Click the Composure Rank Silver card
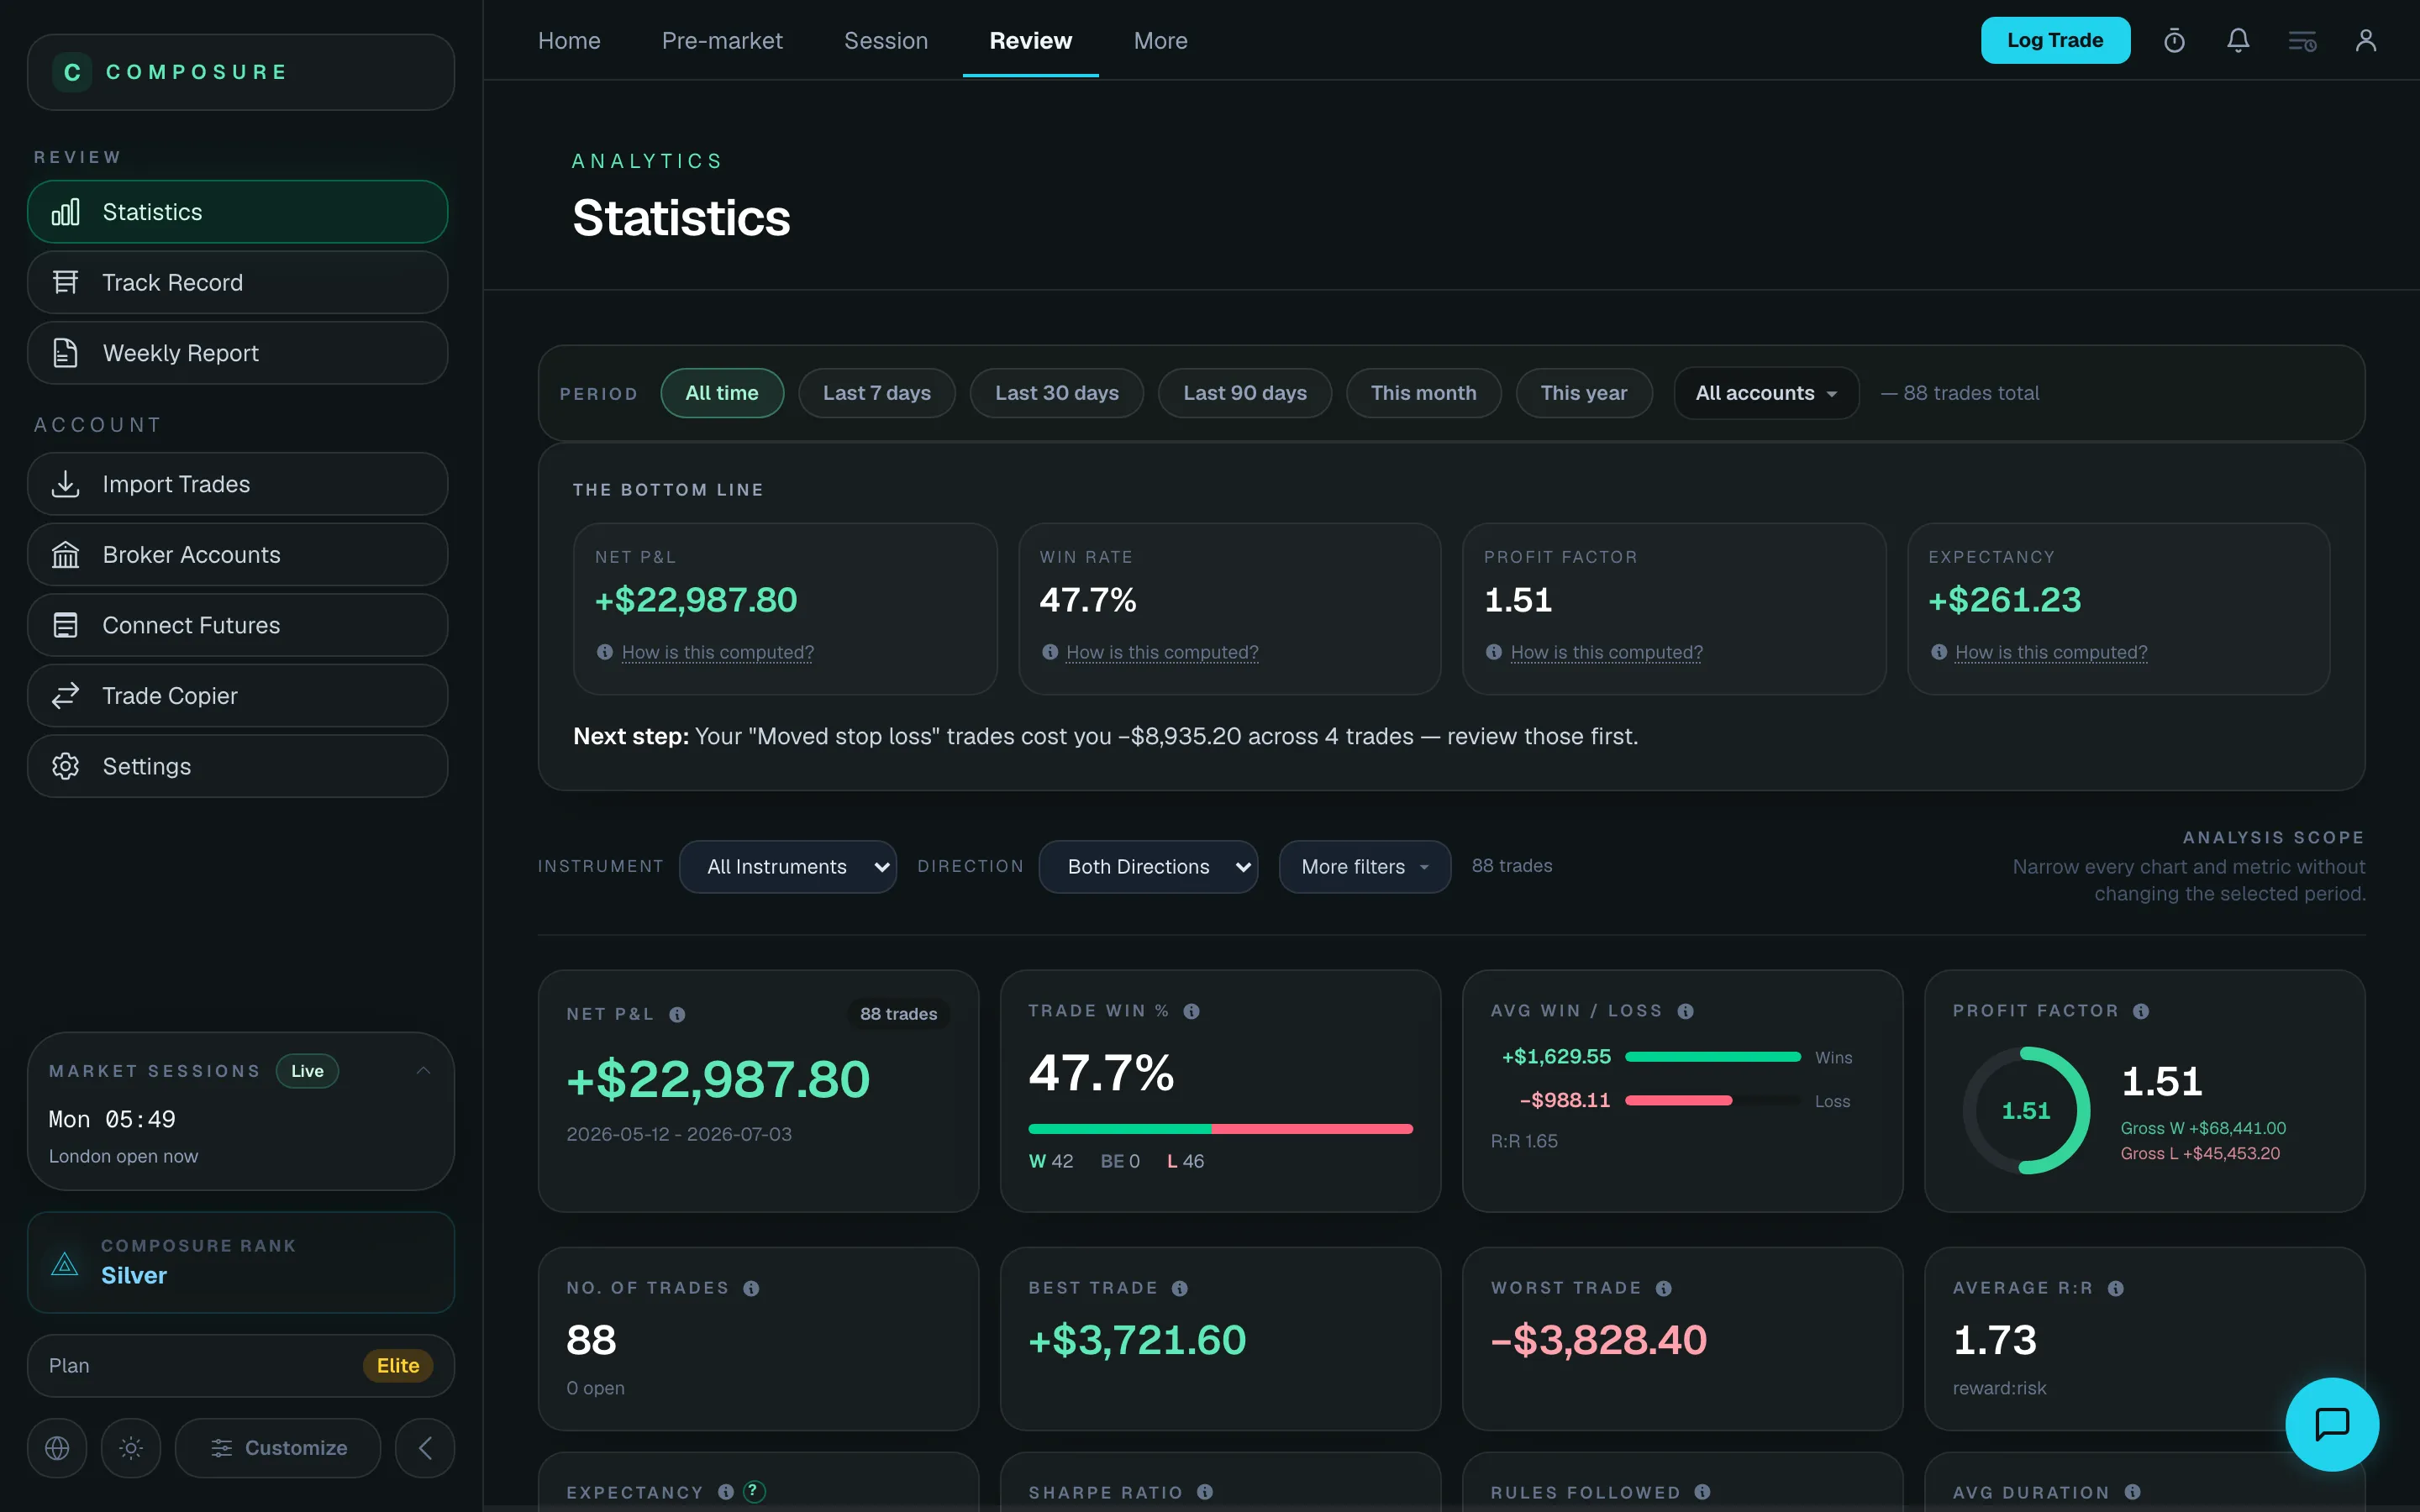Viewport: 2420px width, 1512px height. click(x=241, y=1262)
